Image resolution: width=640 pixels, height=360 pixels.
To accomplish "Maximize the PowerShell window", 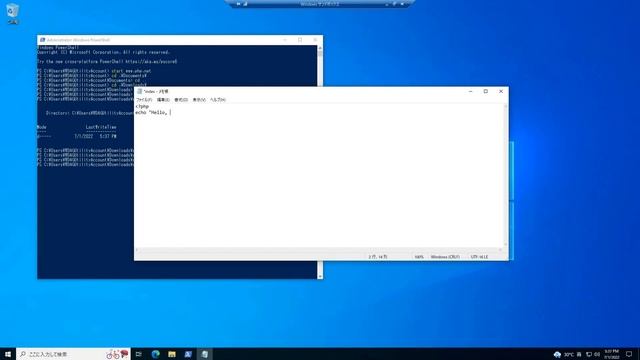I will [x=300, y=40].
